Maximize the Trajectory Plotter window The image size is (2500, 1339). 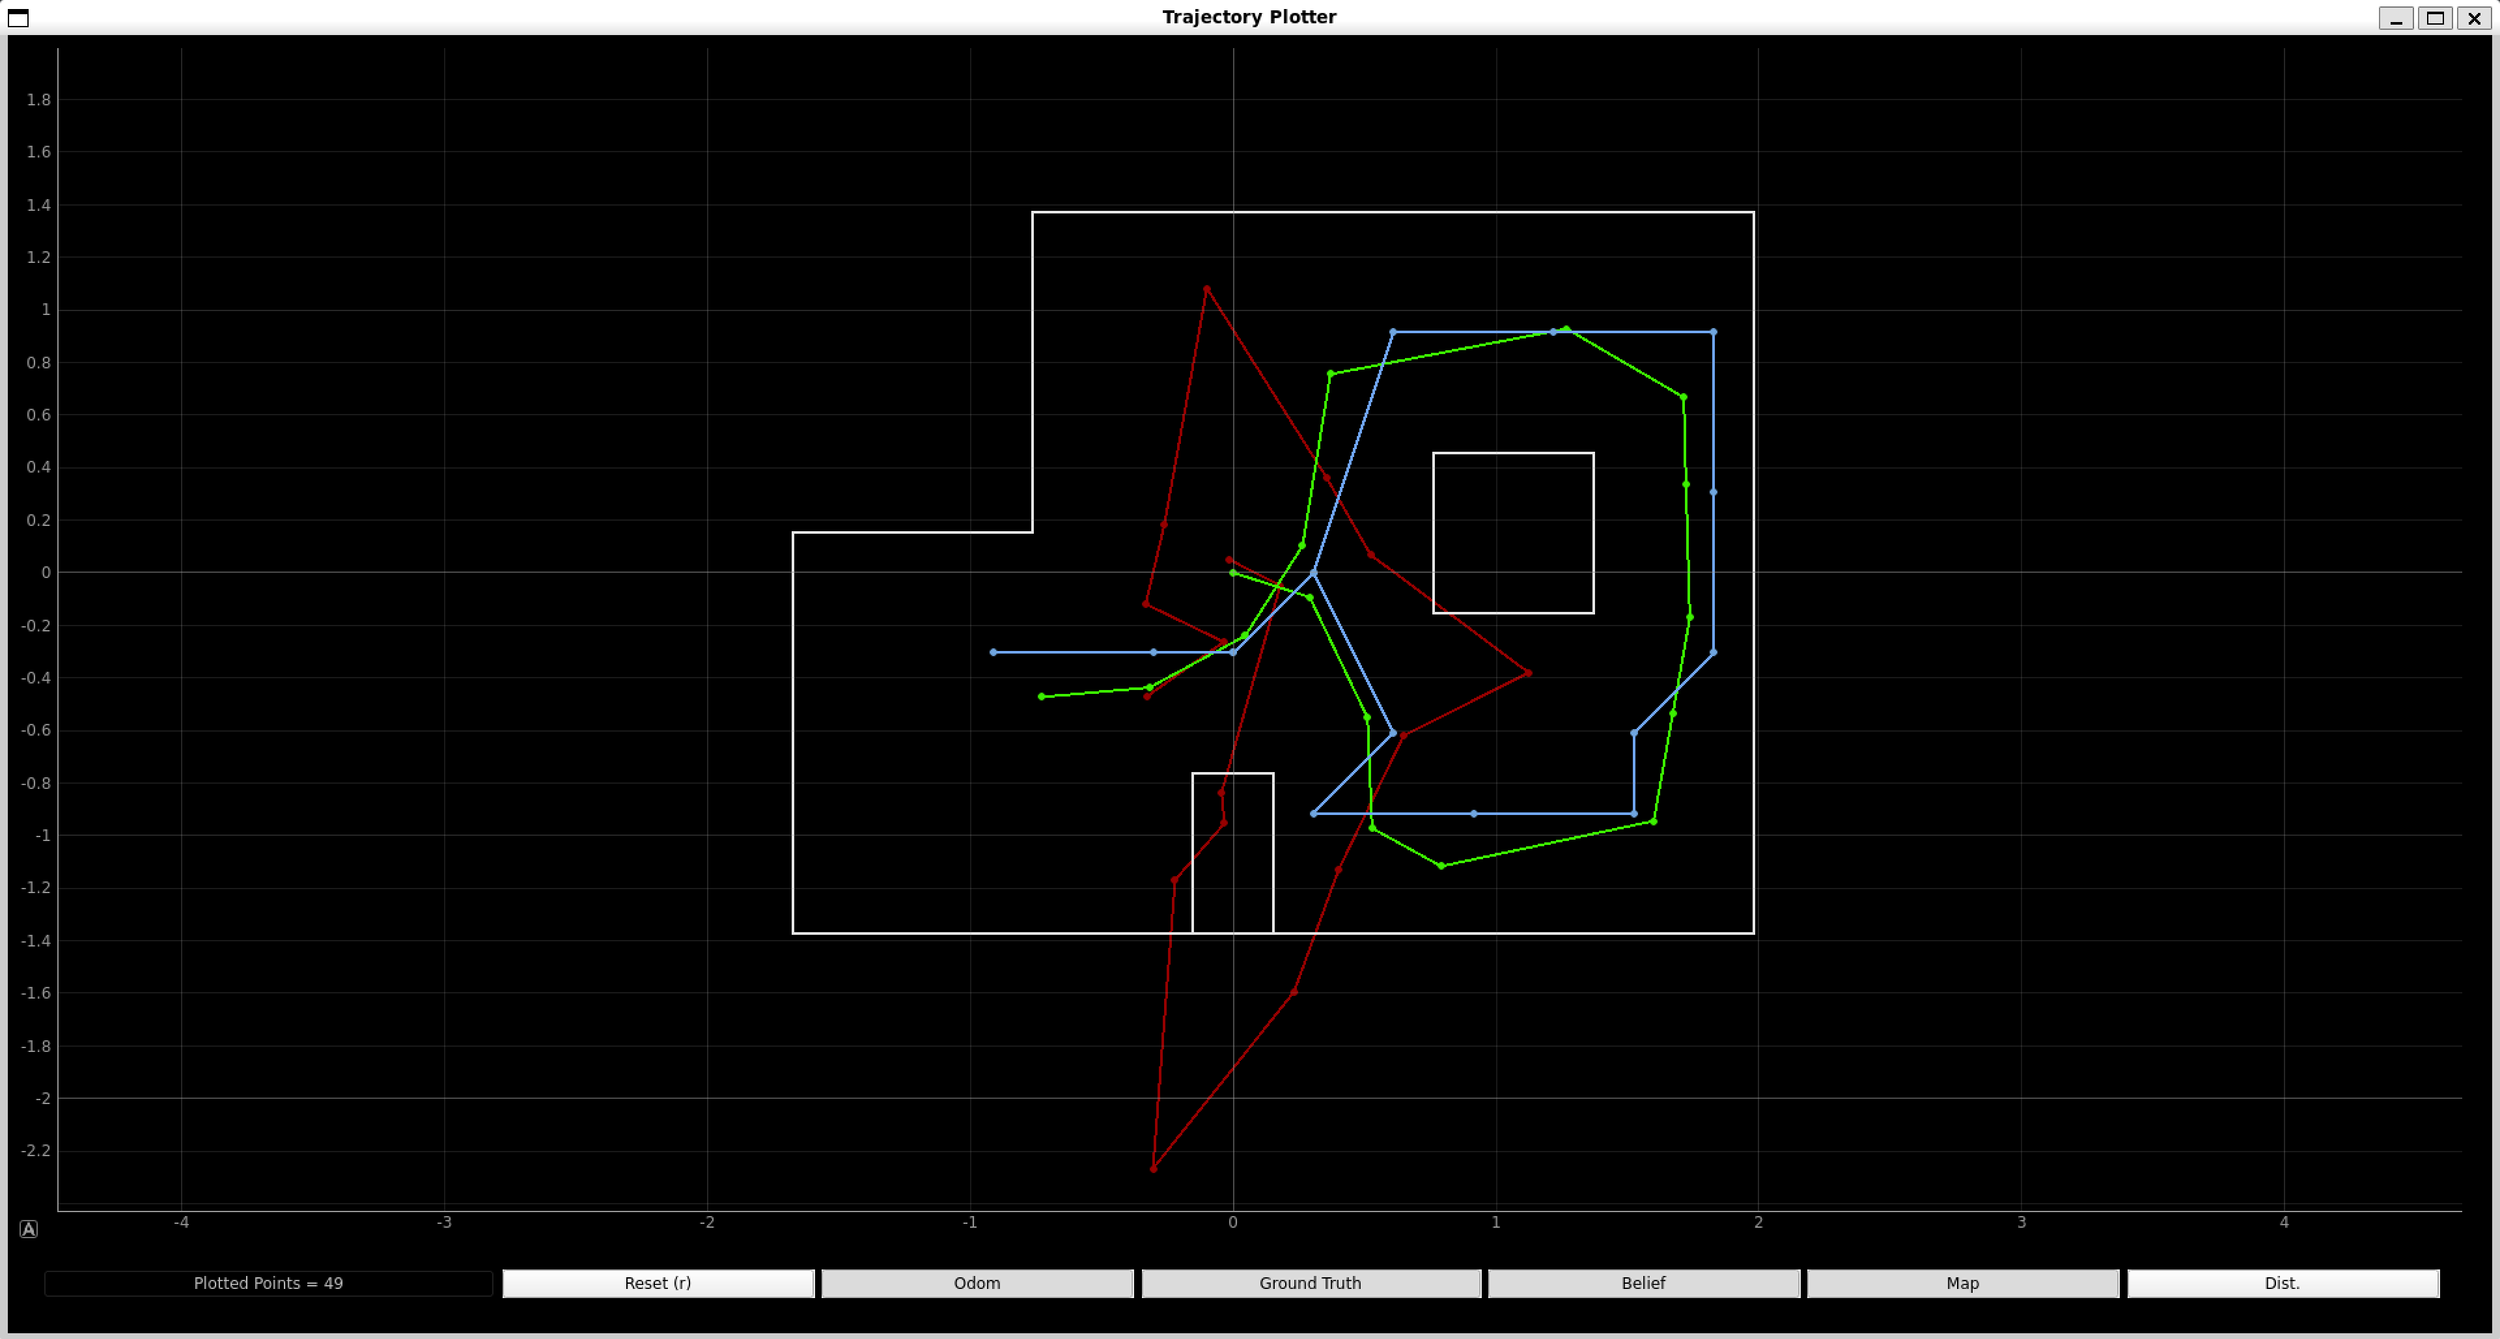(x=2435, y=17)
